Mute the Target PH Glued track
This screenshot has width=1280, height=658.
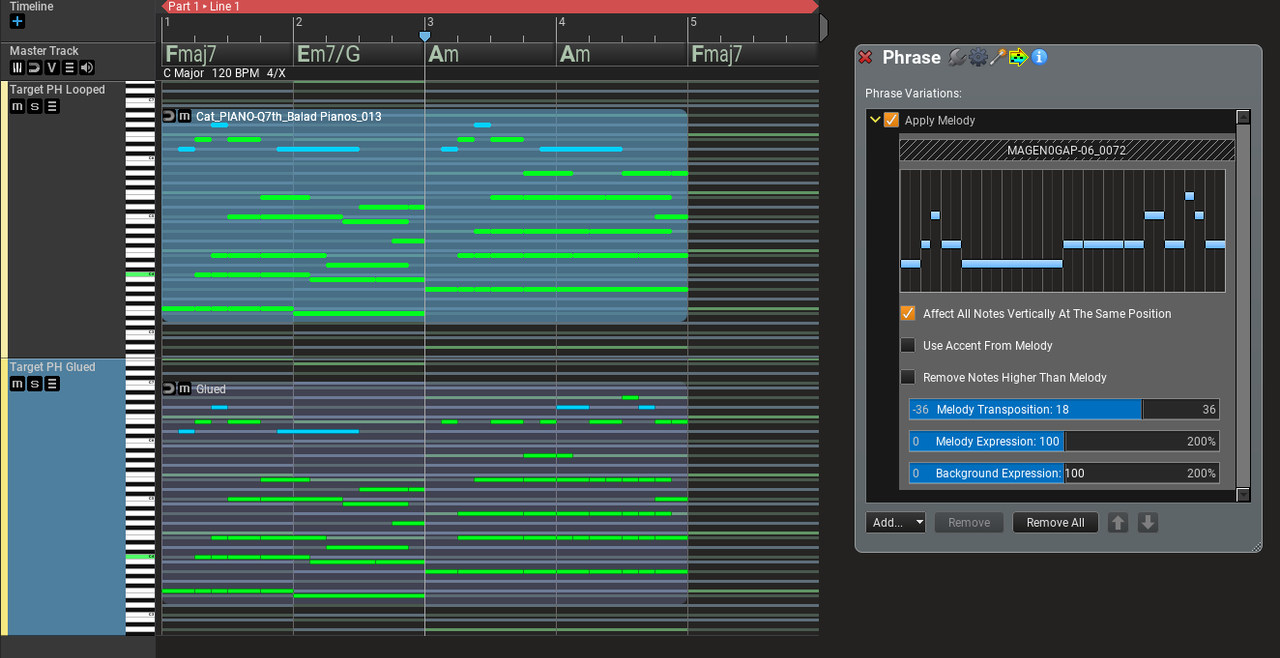(17, 384)
